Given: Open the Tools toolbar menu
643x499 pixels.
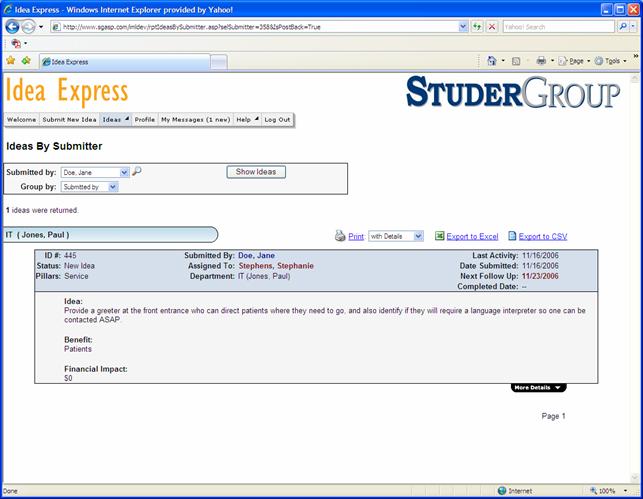Looking at the screenshot, I should coord(611,61).
